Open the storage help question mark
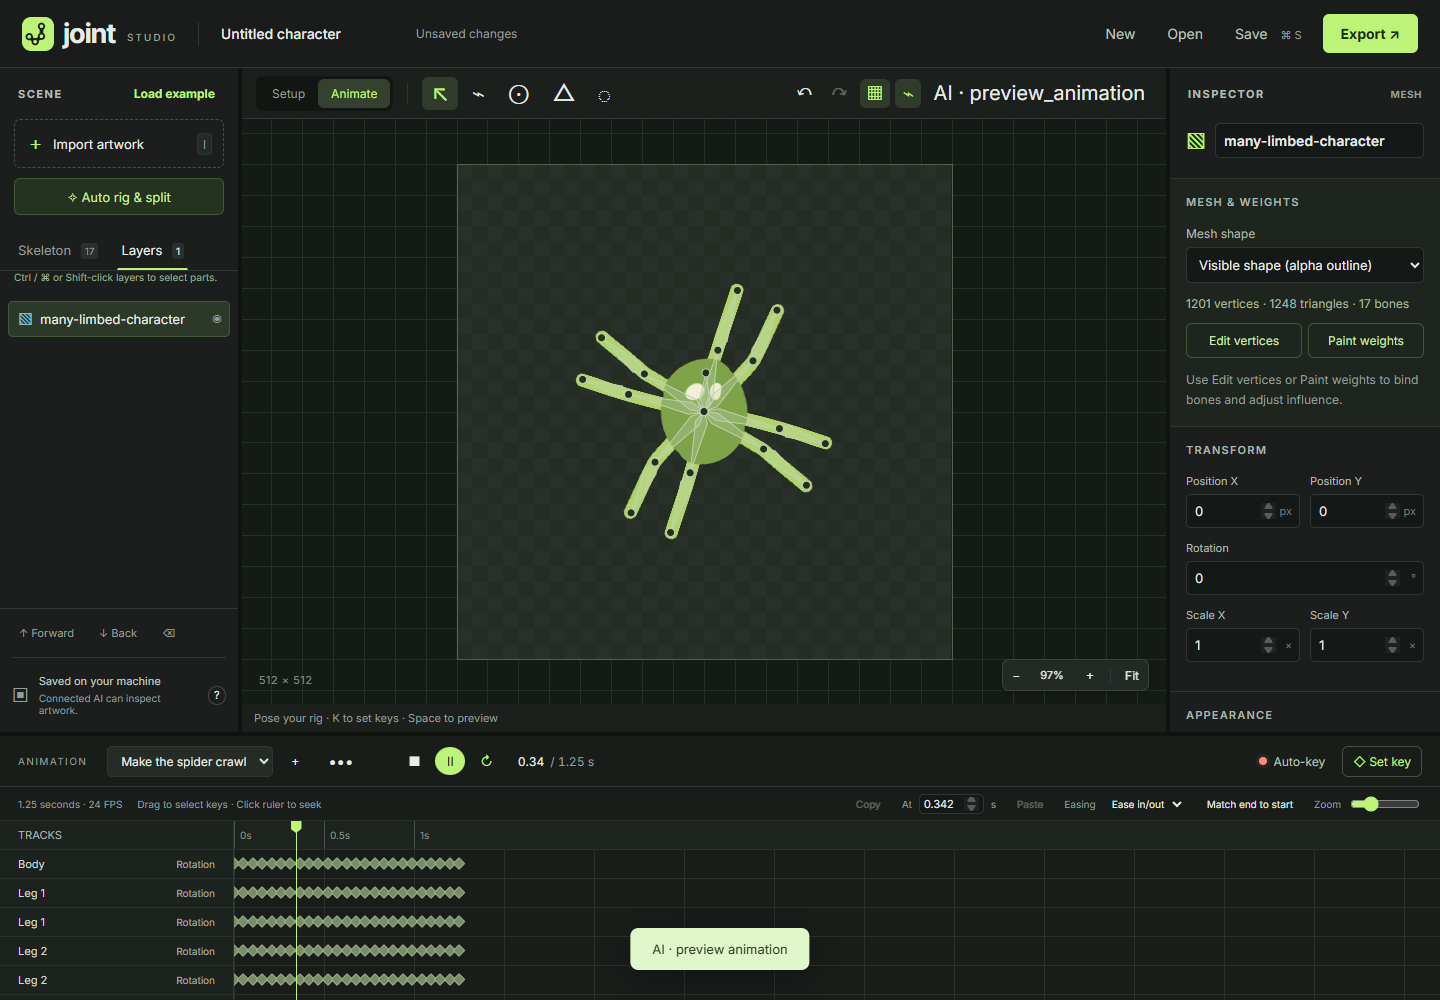The image size is (1440, 1000). tap(217, 696)
